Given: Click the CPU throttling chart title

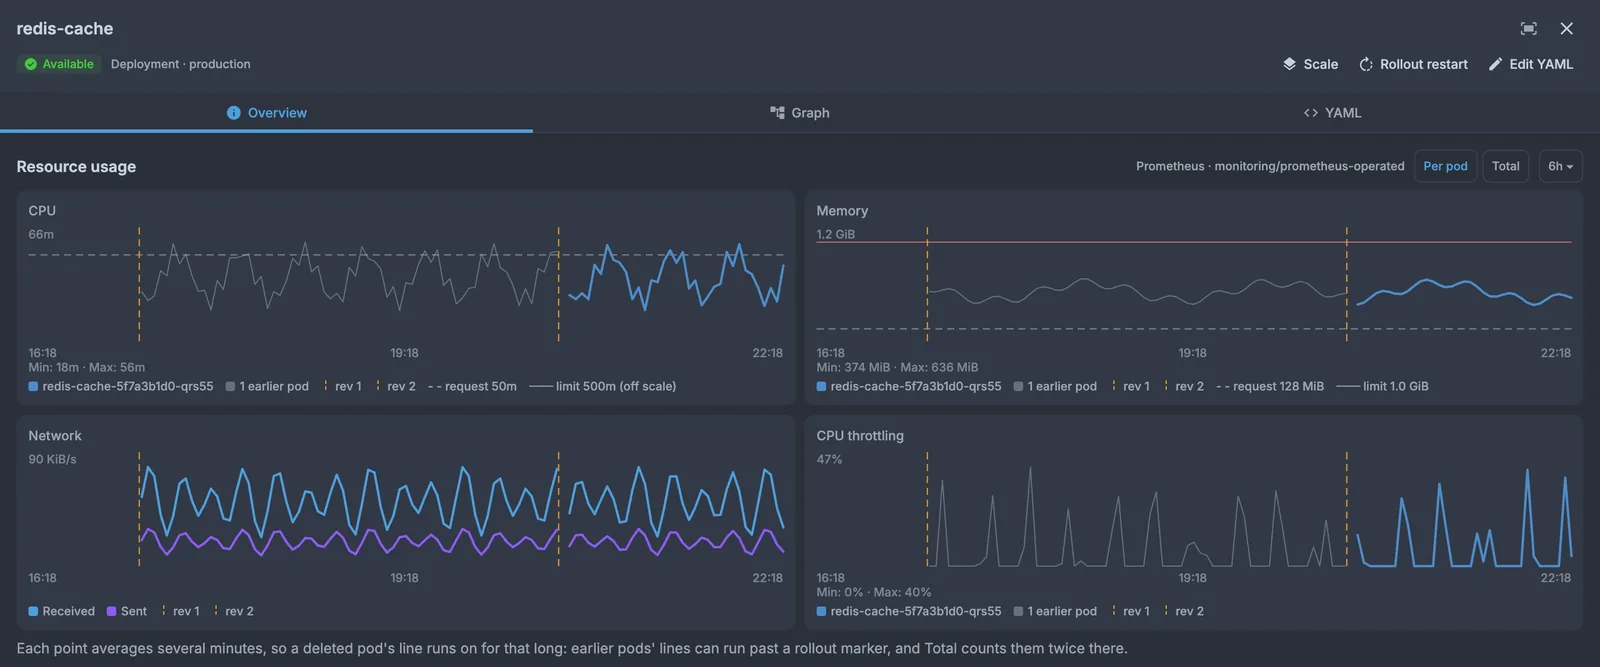Looking at the screenshot, I should coord(860,436).
